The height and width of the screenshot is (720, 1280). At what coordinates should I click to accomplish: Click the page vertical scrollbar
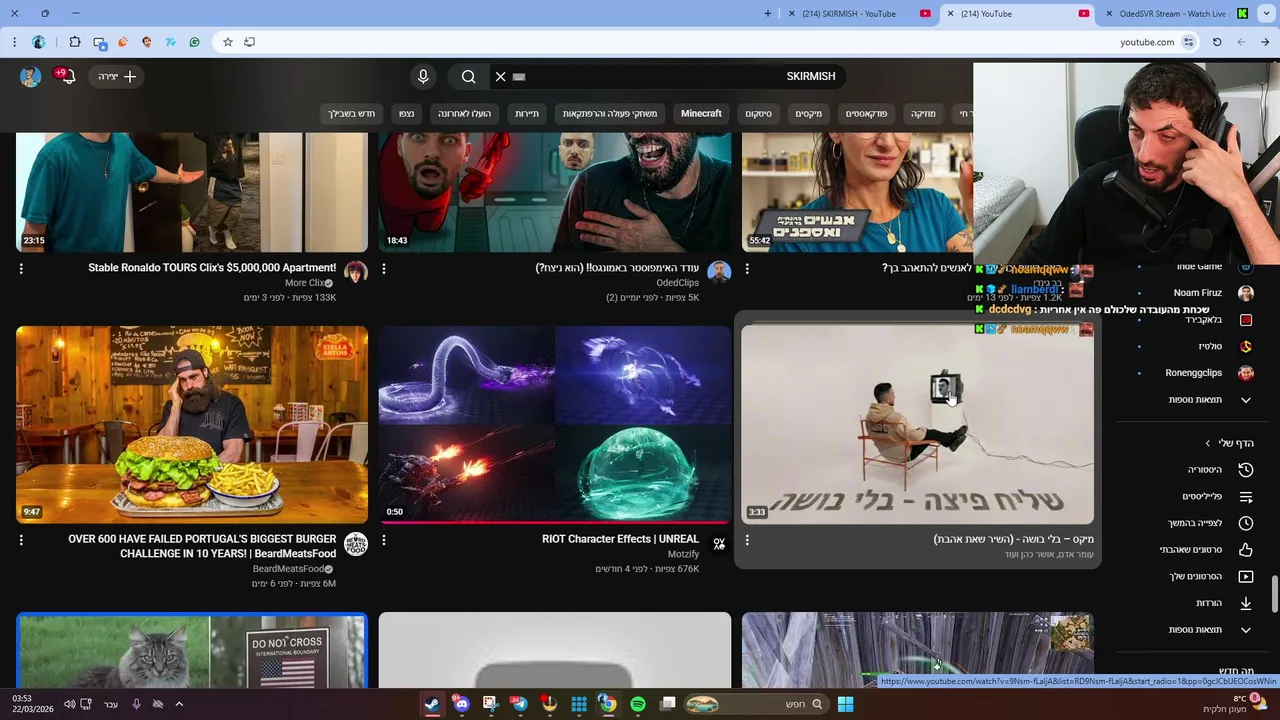(1274, 595)
